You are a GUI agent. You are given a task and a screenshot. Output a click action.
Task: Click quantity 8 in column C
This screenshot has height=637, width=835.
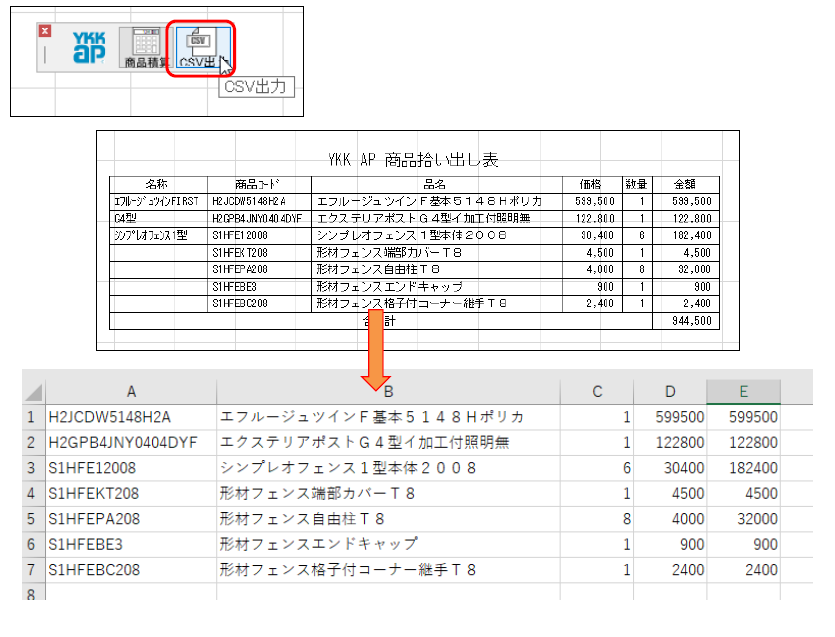click(597, 519)
